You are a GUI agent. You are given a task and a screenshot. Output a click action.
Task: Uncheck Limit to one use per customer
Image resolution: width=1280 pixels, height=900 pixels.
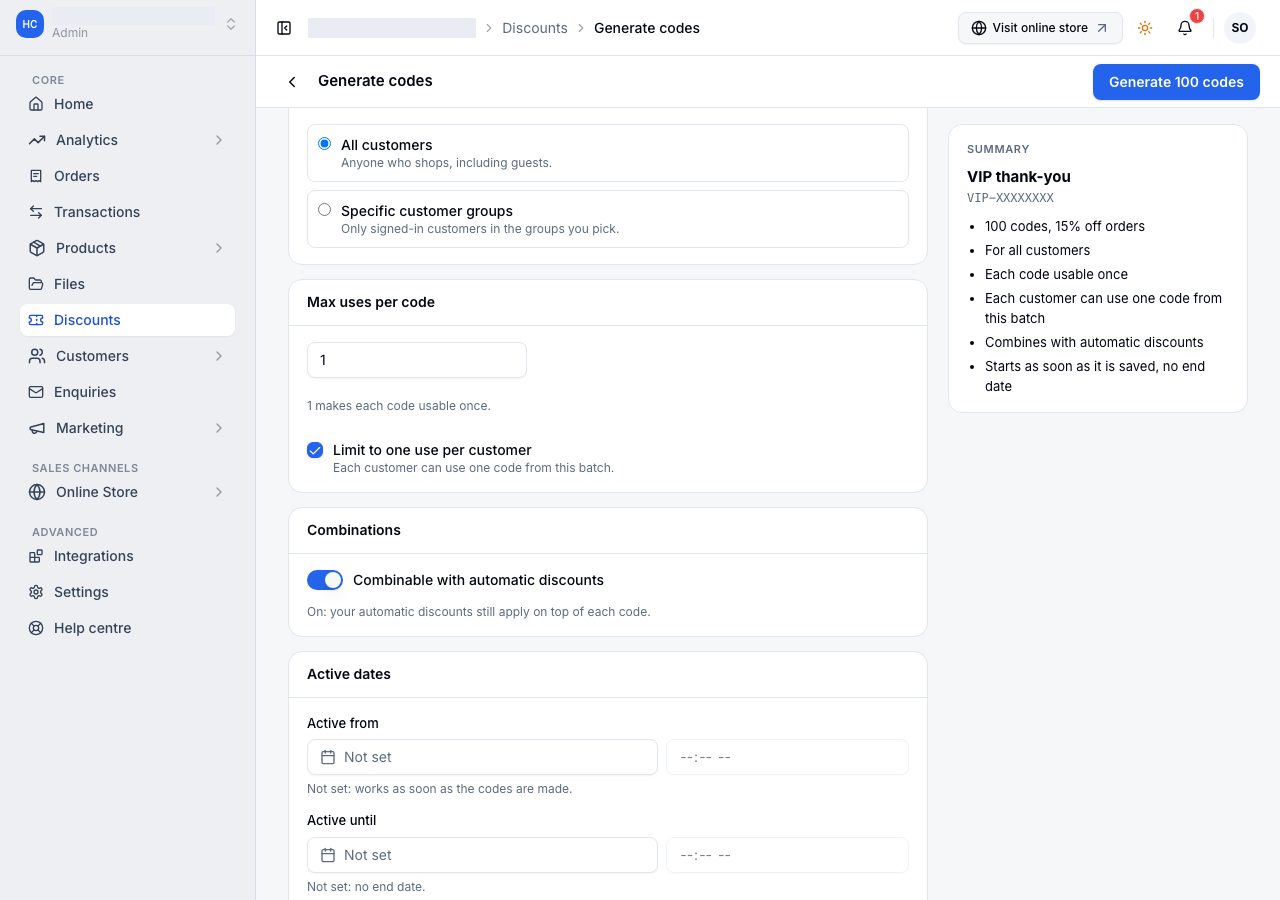click(x=315, y=450)
